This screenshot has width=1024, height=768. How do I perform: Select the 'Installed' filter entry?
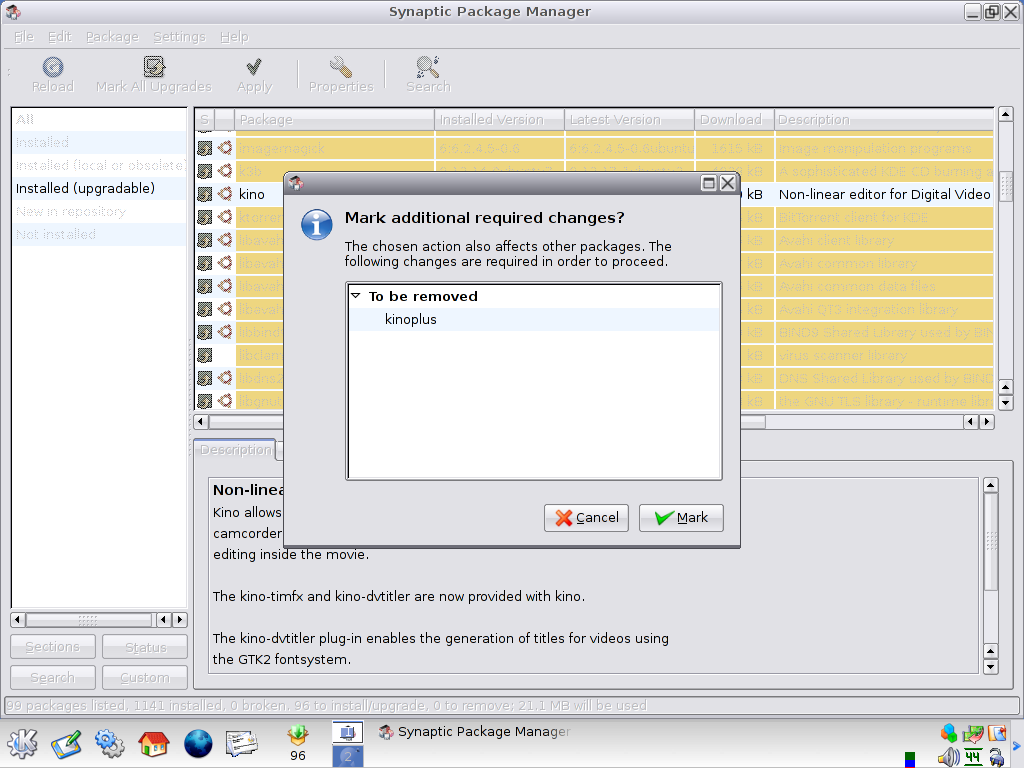(x=99, y=142)
